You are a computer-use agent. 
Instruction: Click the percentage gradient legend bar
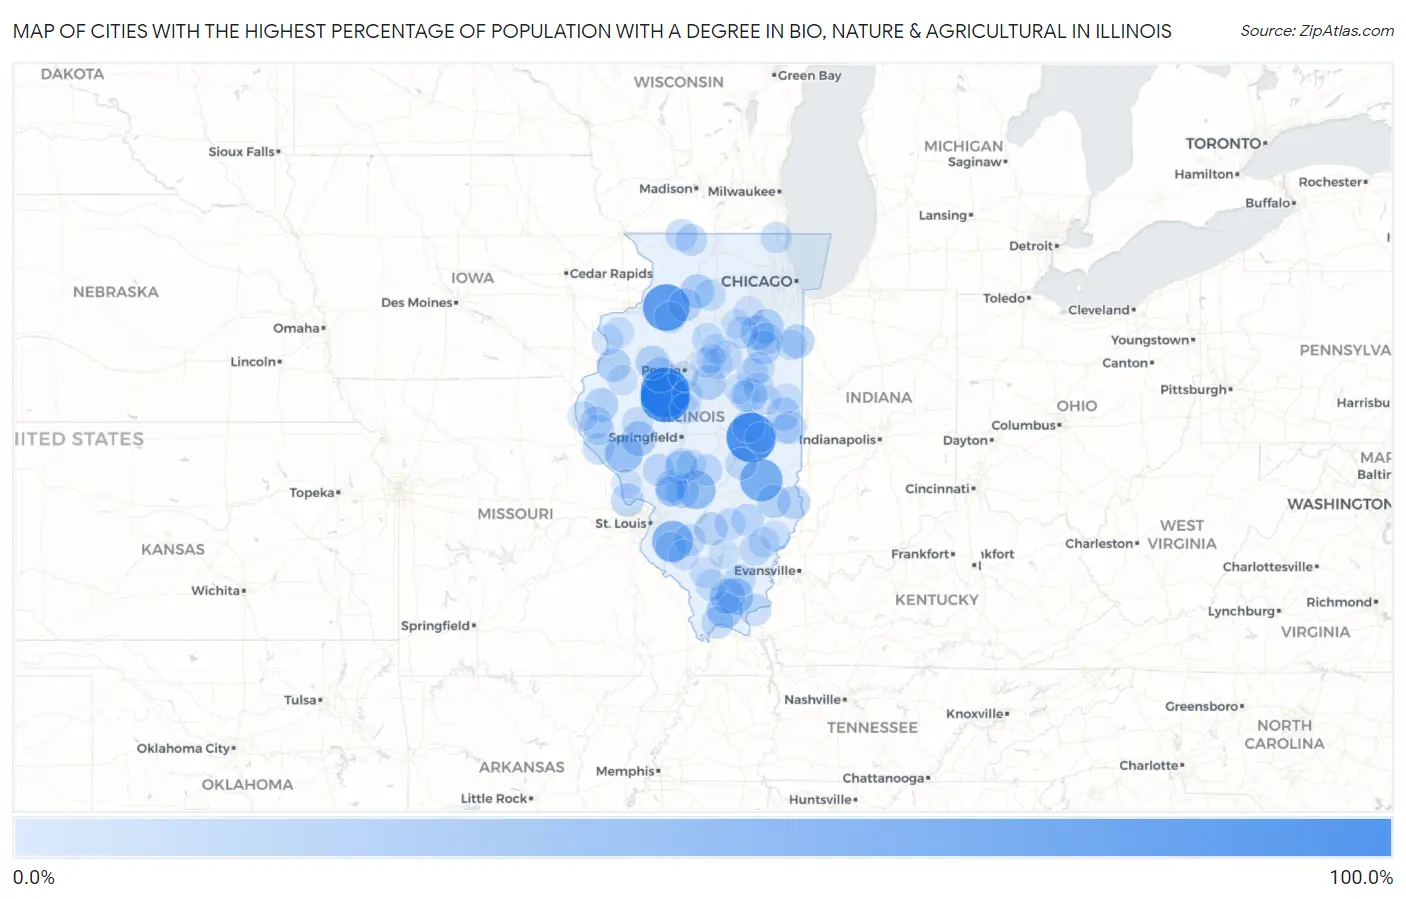pyautogui.click(x=703, y=838)
